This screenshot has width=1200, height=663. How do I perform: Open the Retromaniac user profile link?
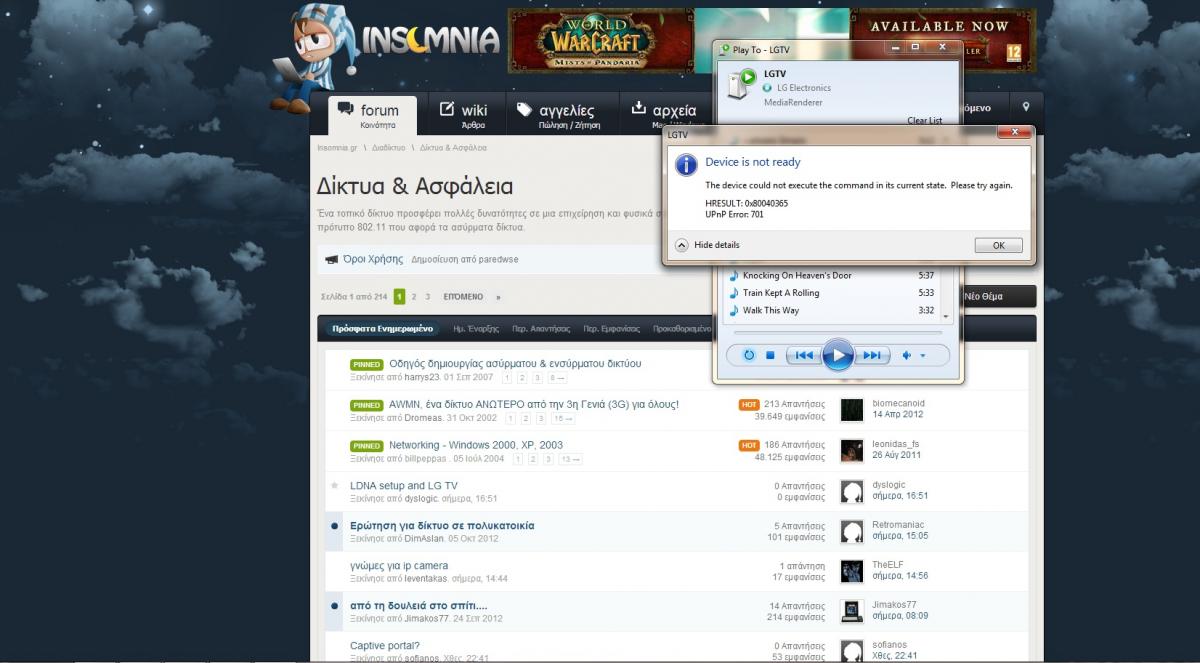(898, 525)
